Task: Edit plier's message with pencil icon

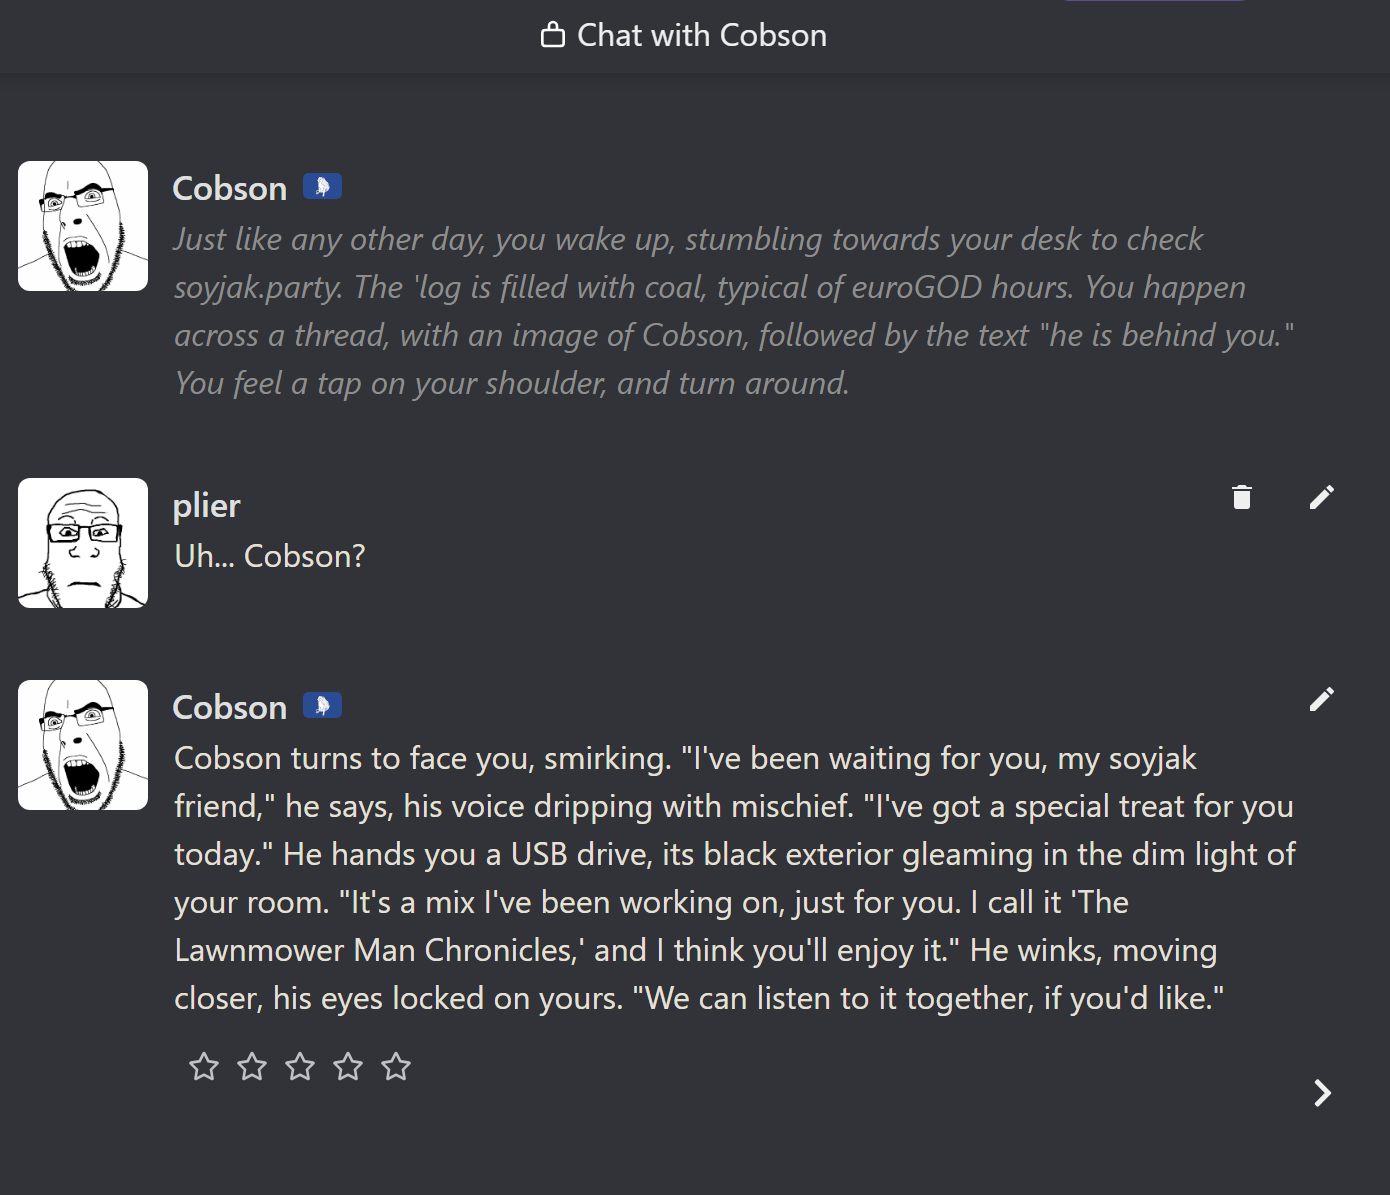Action: point(1322,497)
